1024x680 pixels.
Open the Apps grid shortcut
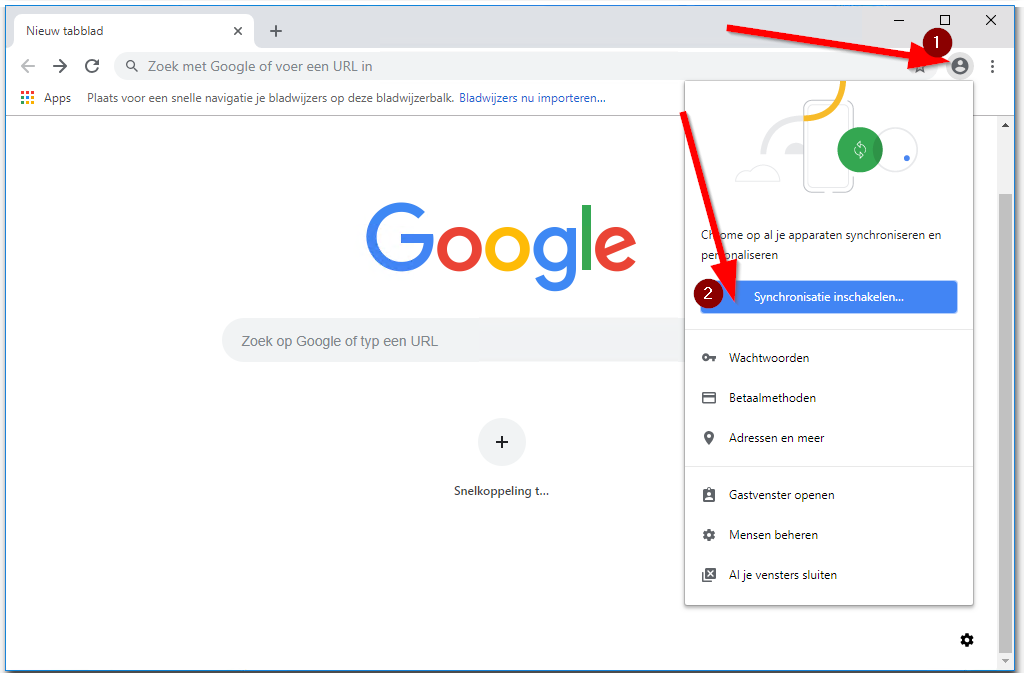point(46,98)
